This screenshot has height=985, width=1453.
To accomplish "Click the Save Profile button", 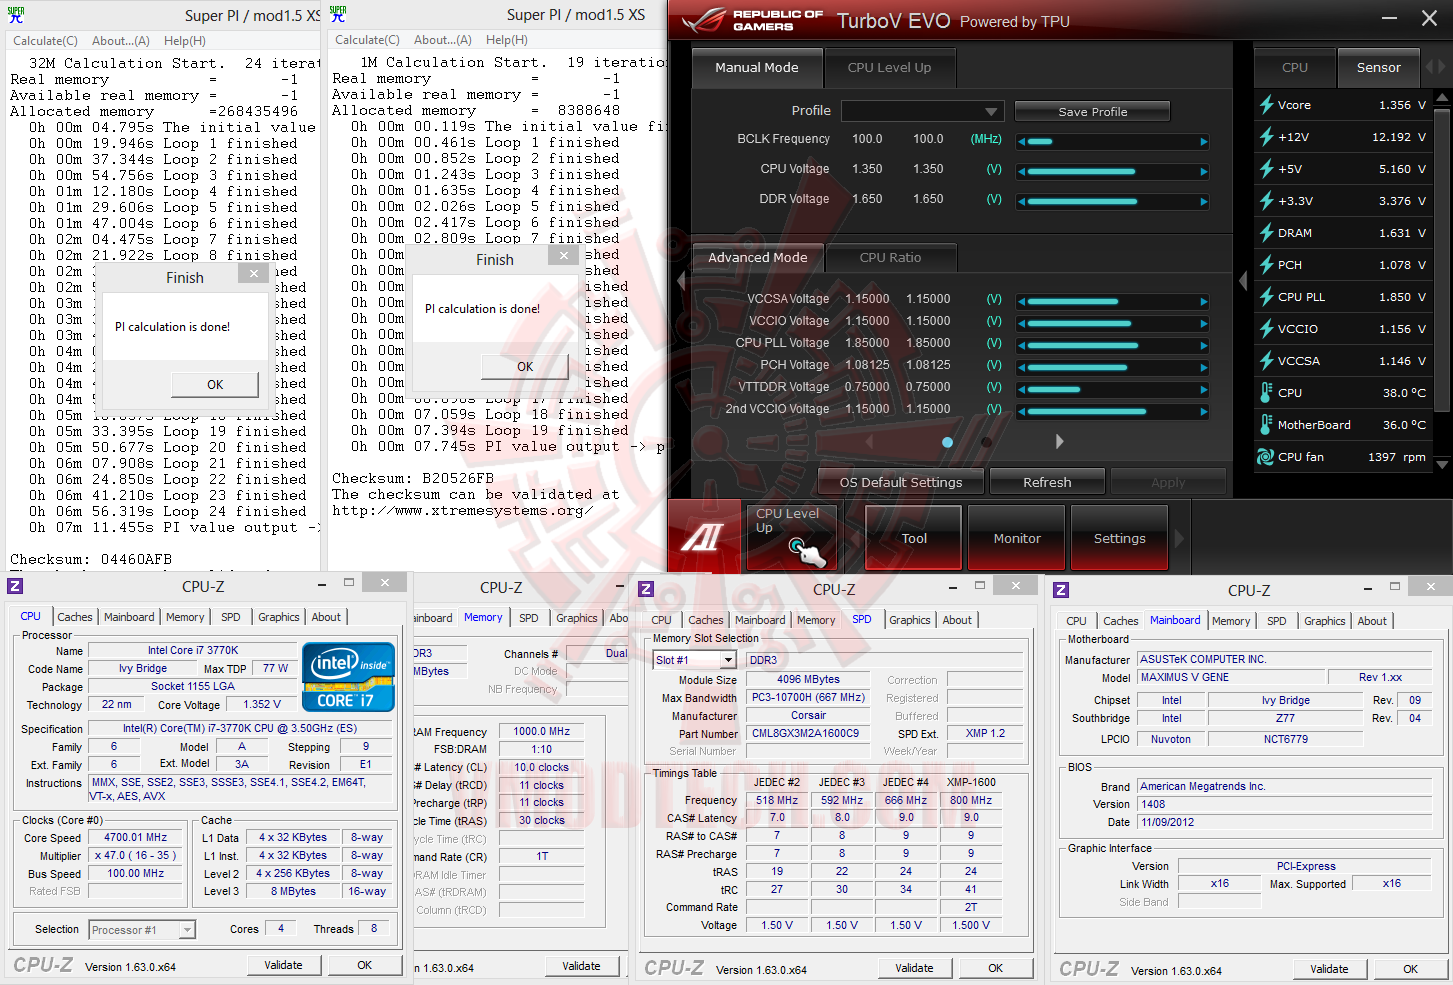I will (x=1092, y=112).
